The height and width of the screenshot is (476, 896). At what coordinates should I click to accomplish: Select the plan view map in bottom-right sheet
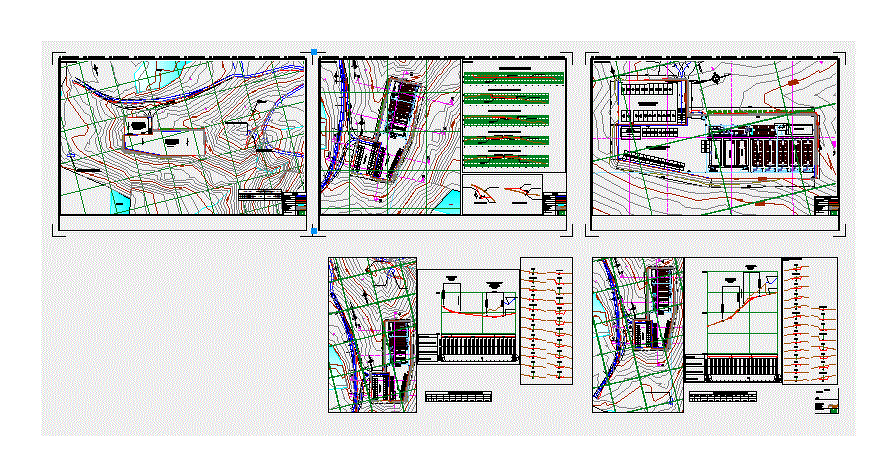pyautogui.click(x=638, y=335)
